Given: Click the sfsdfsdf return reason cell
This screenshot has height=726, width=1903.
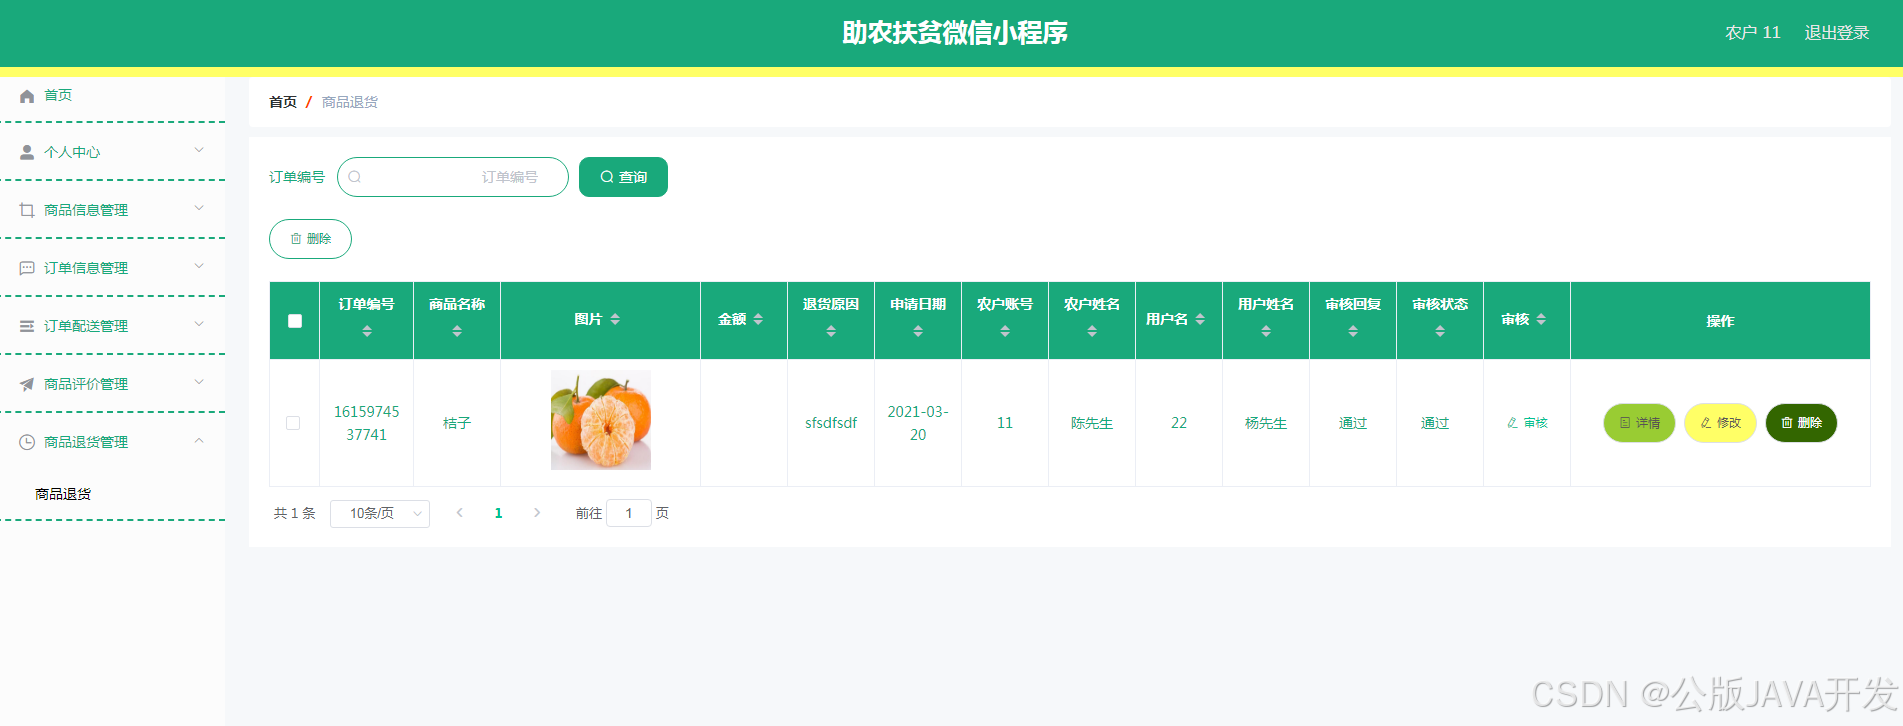Looking at the screenshot, I should [831, 423].
